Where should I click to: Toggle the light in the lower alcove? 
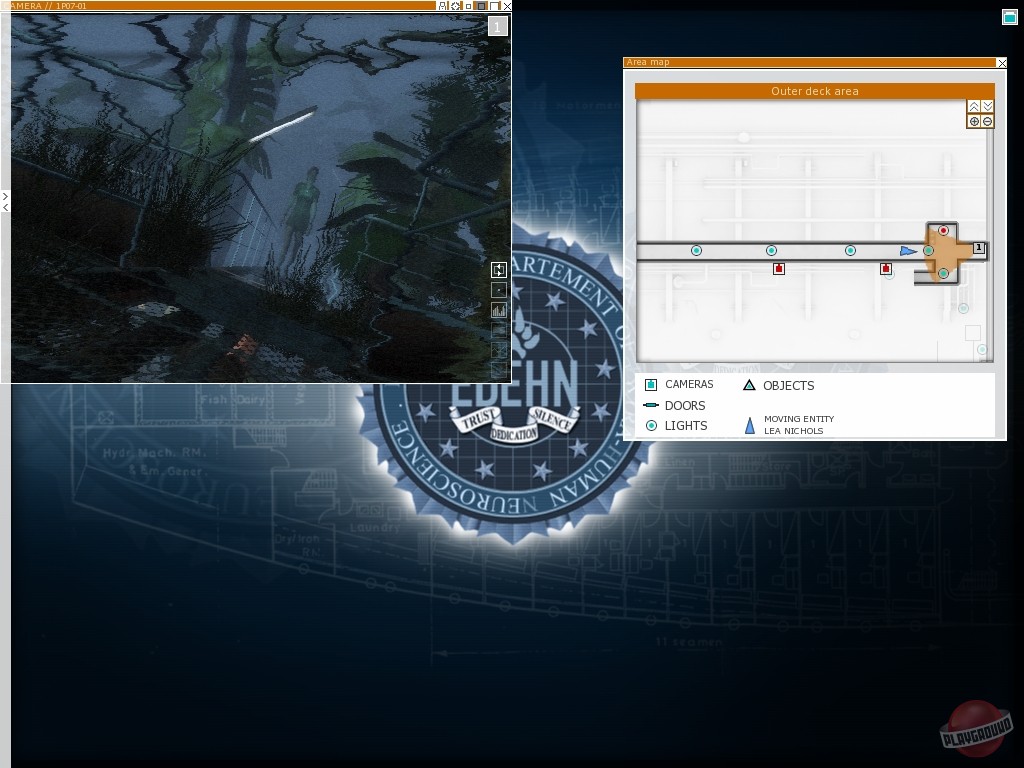pyautogui.click(x=943, y=273)
